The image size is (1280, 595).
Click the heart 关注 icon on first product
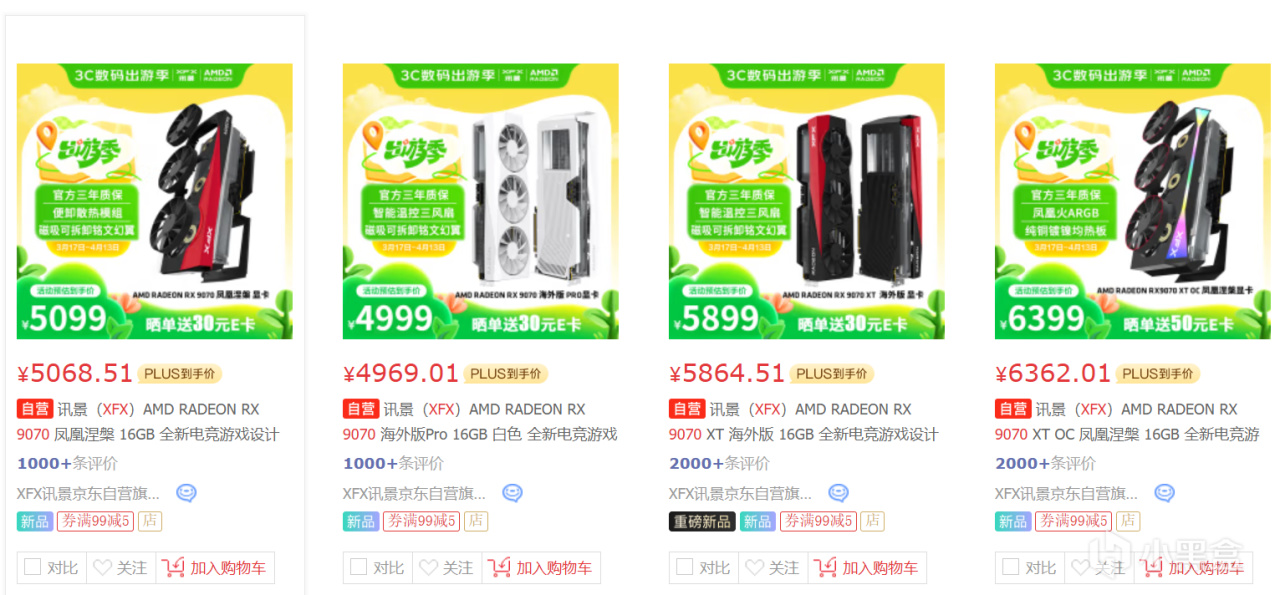tap(102, 567)
